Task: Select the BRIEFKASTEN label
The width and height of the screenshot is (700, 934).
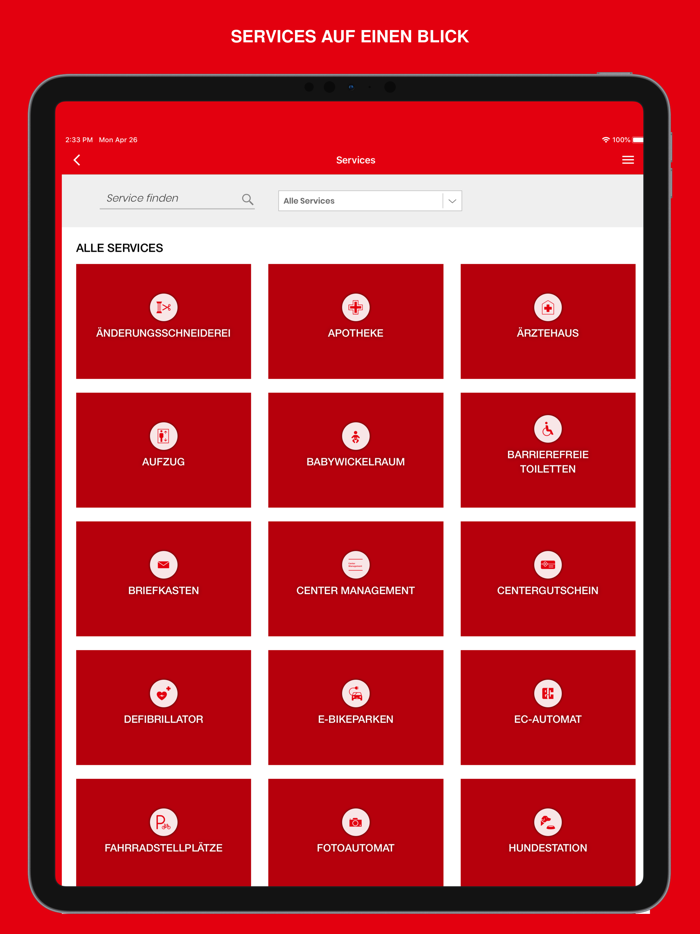Action: [163, 590]
